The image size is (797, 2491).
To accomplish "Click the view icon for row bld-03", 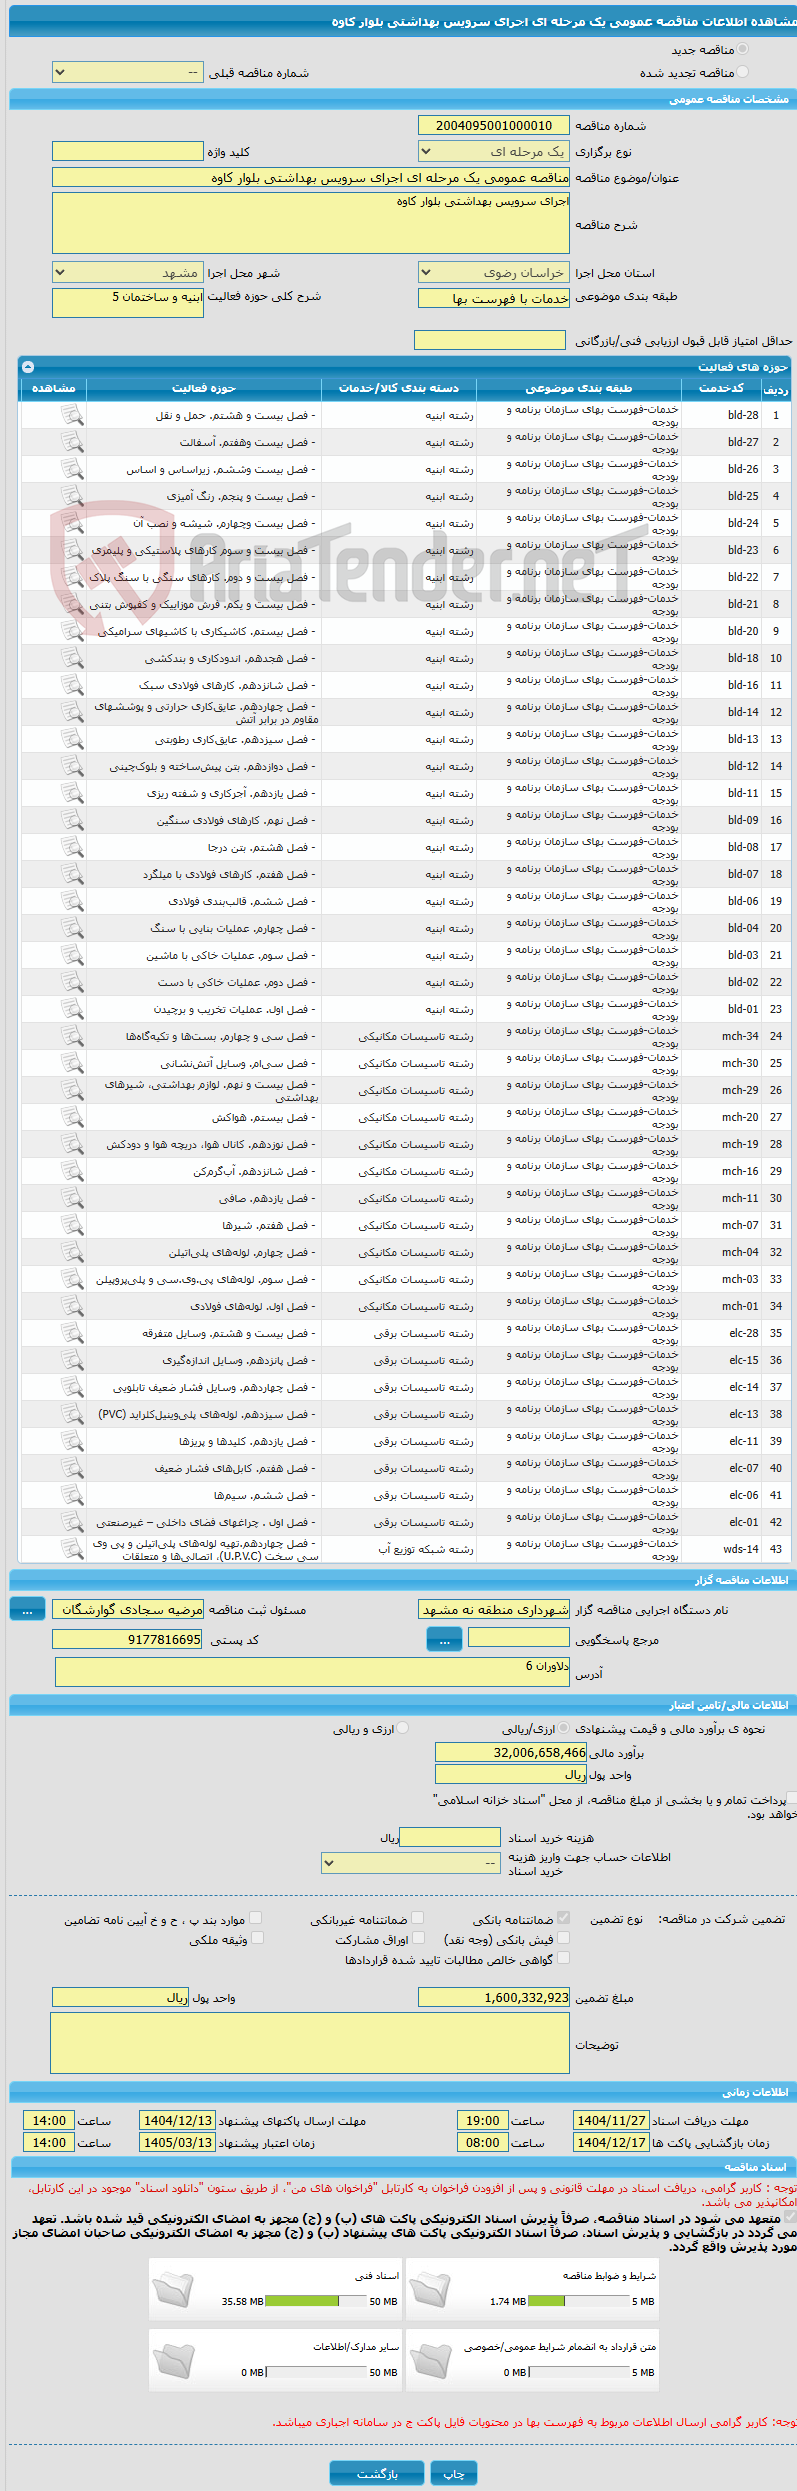I will pyautogui.click(x=72, y=955).
